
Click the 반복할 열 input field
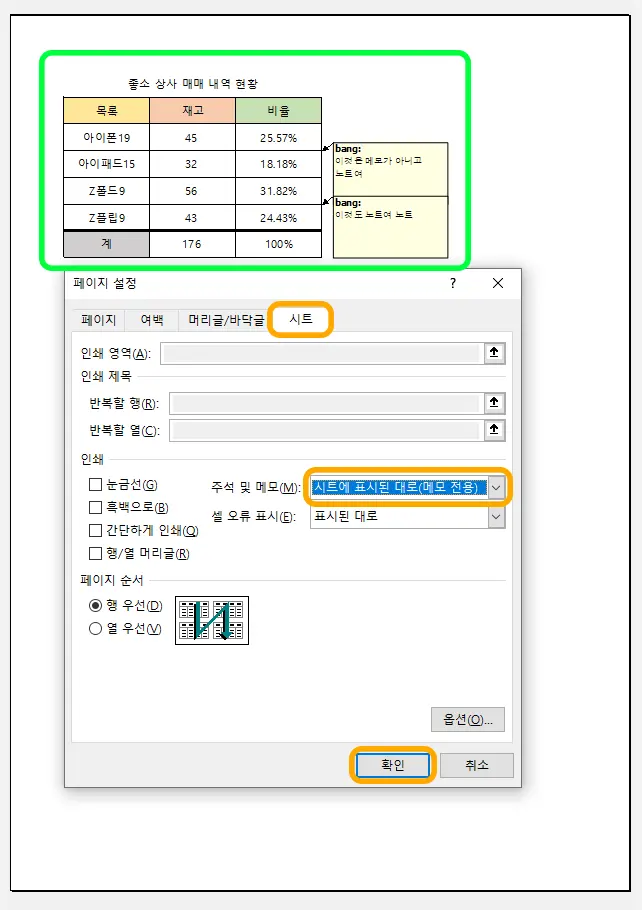326,431
